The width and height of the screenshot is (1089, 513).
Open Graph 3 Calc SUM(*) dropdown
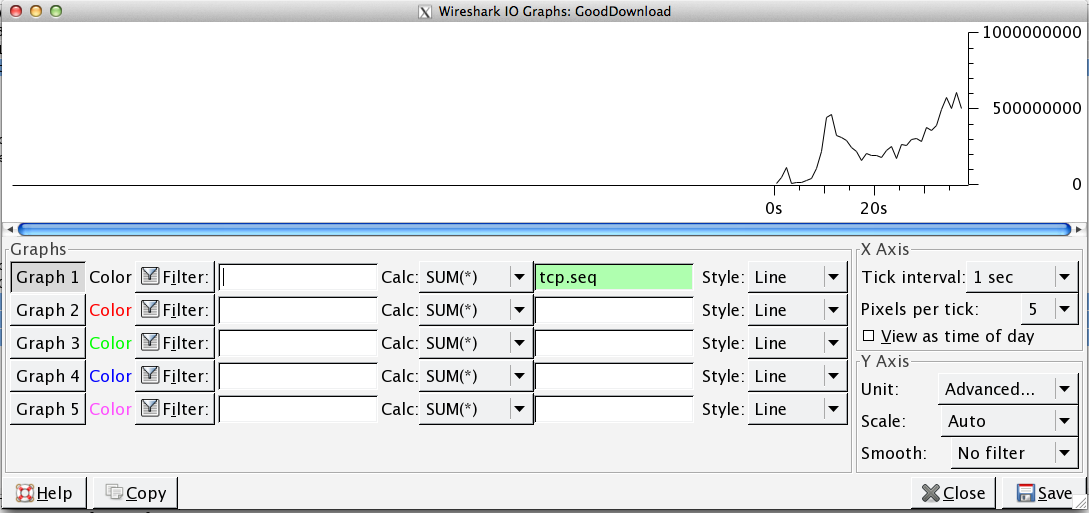click(476, 343)
